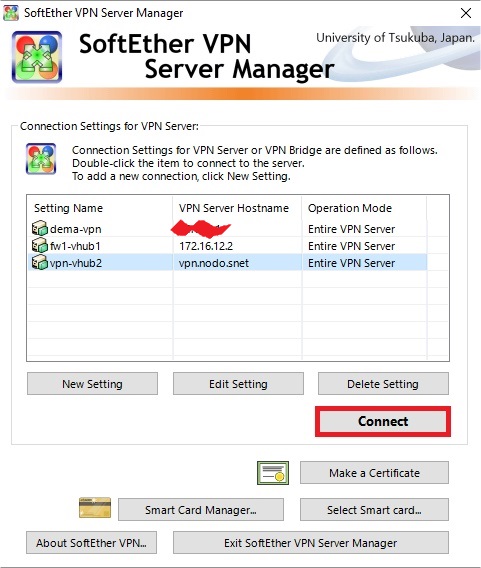Click the Delete Setting button

pos(383,384)
